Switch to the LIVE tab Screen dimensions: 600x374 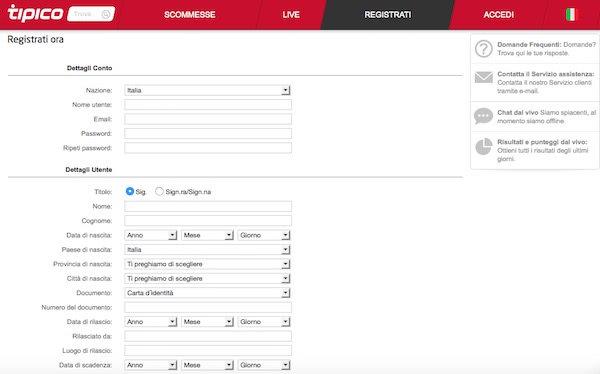click(291, 15)
